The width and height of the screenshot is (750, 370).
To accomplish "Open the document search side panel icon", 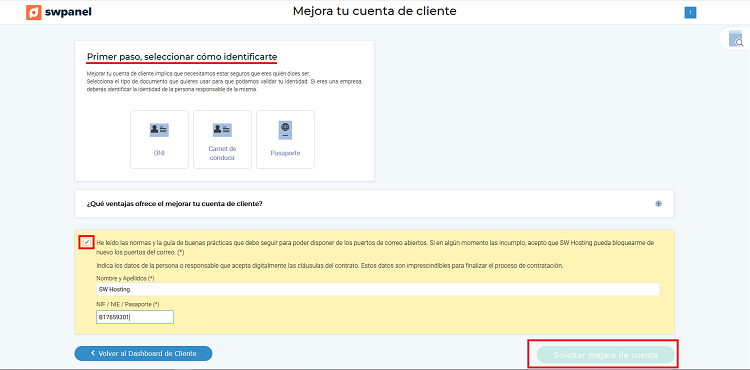I will (x=736, y=39).
